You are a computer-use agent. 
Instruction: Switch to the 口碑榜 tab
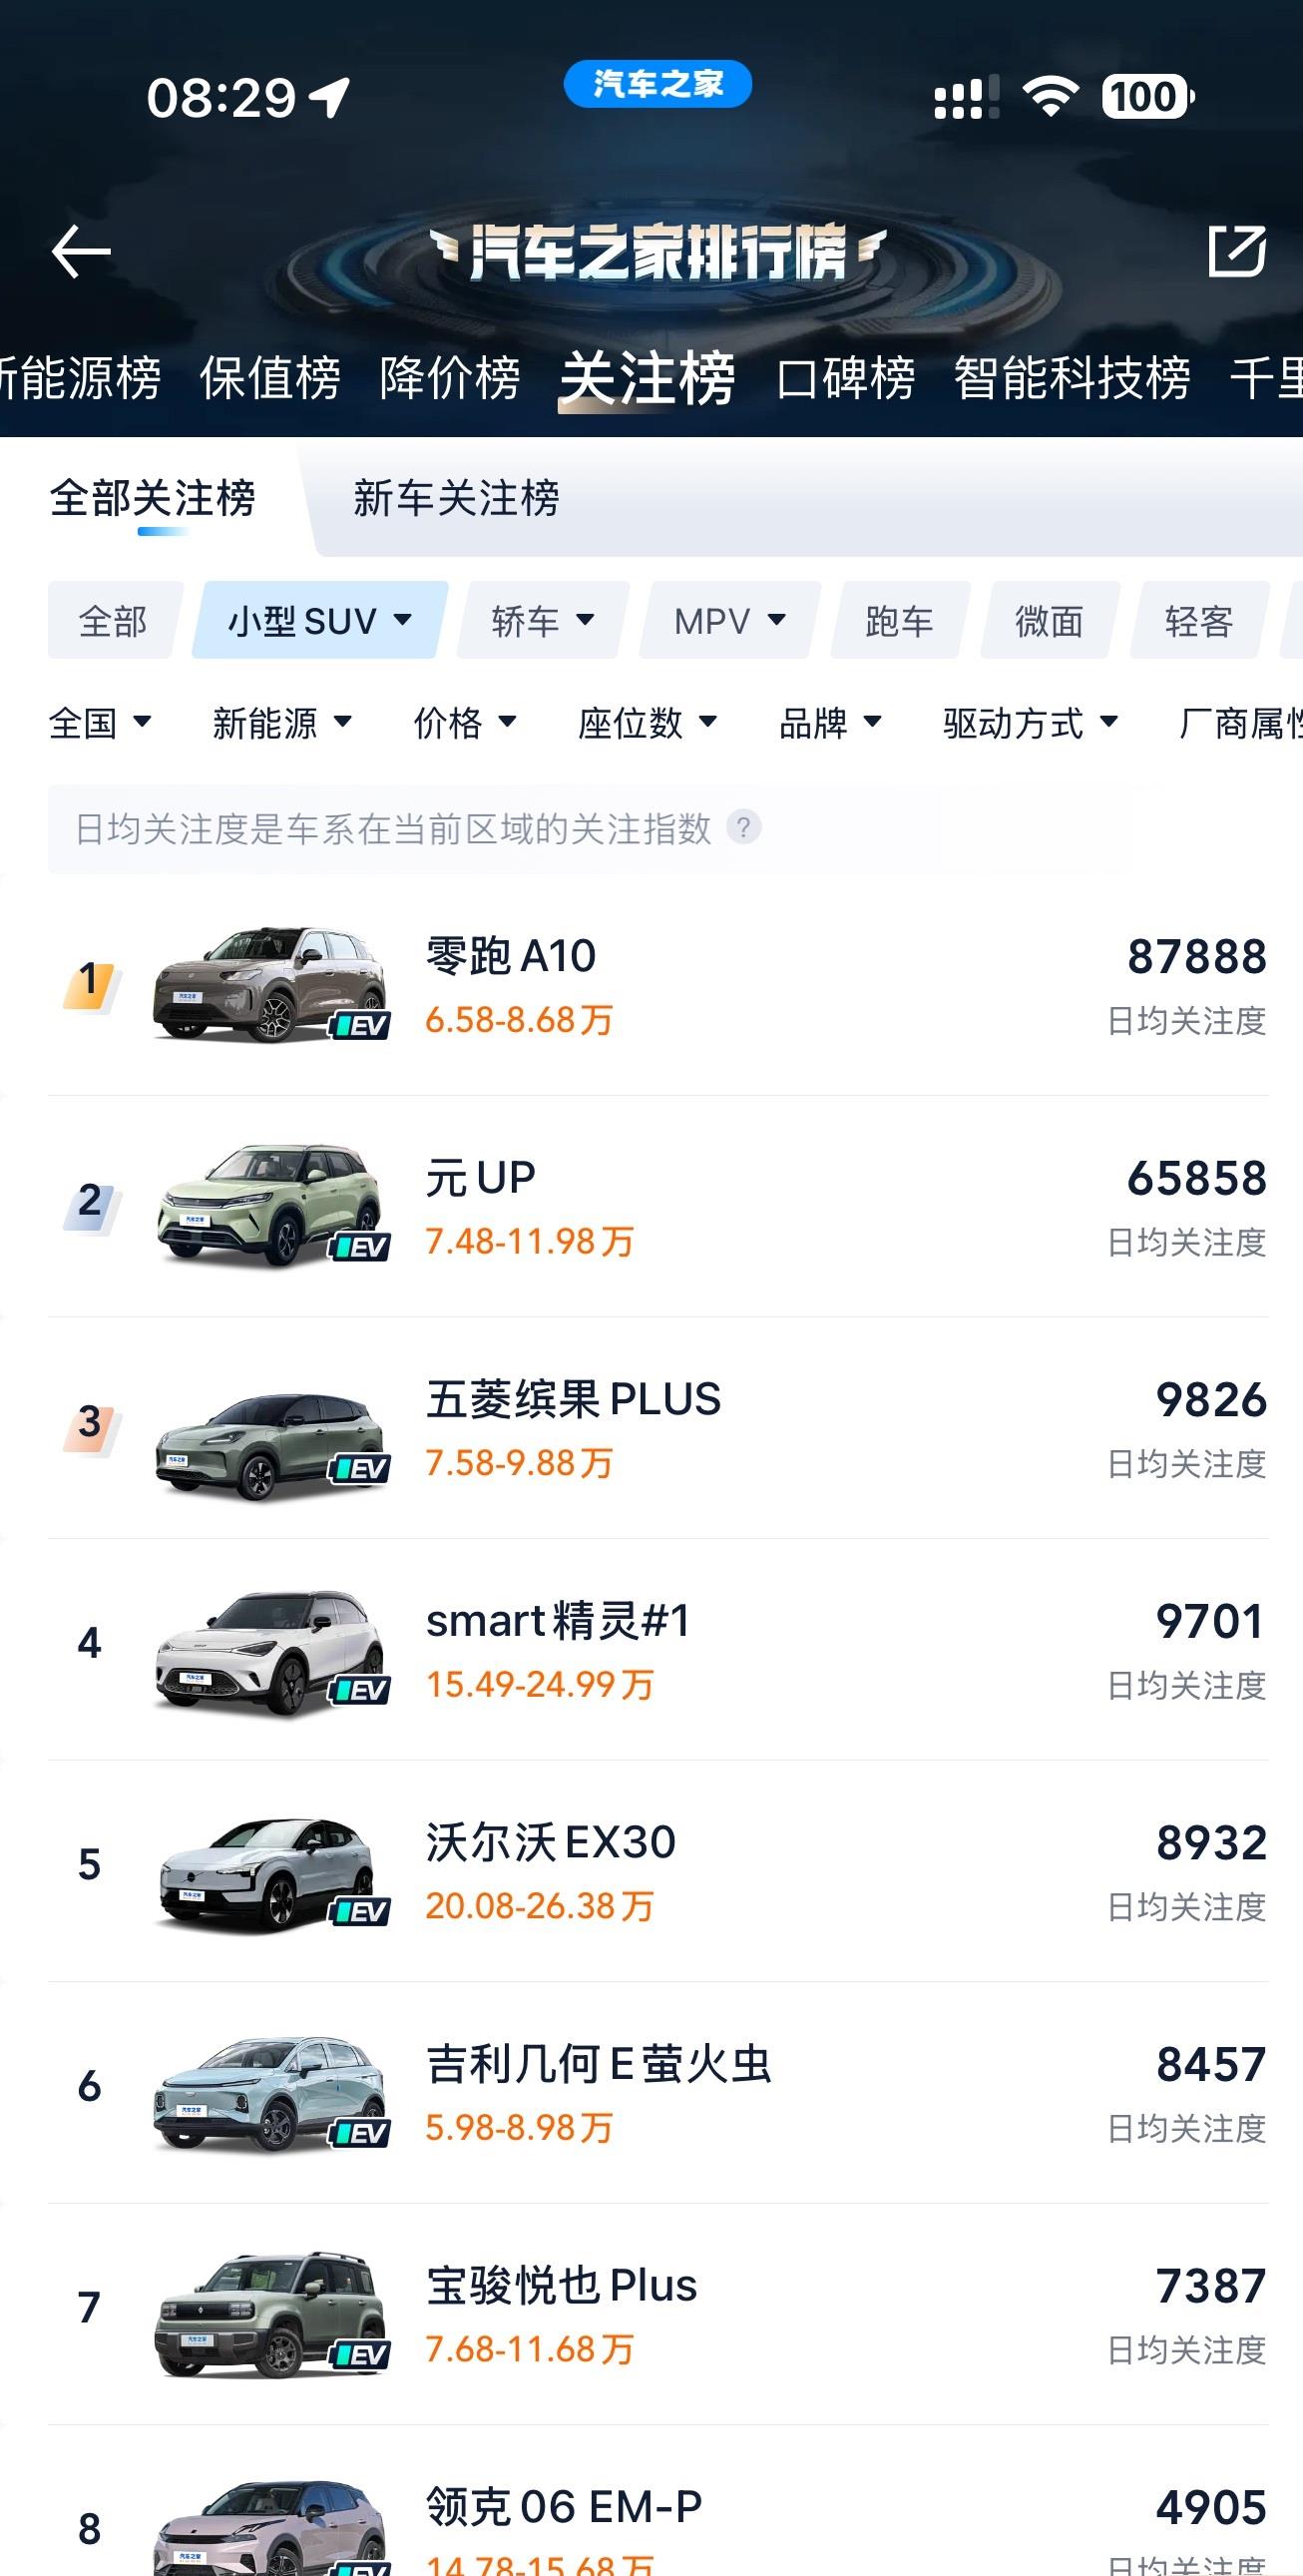coord(845,378)
